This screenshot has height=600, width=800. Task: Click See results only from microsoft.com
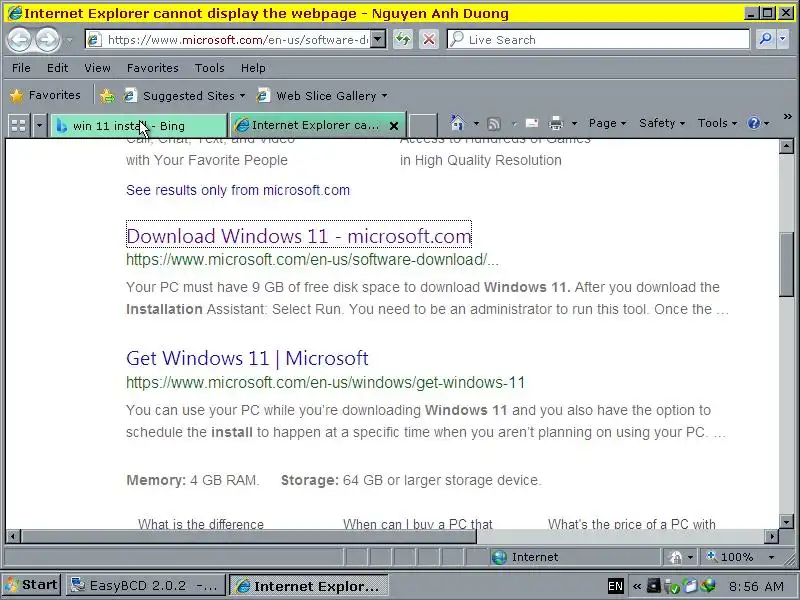[x=238, y=190]
